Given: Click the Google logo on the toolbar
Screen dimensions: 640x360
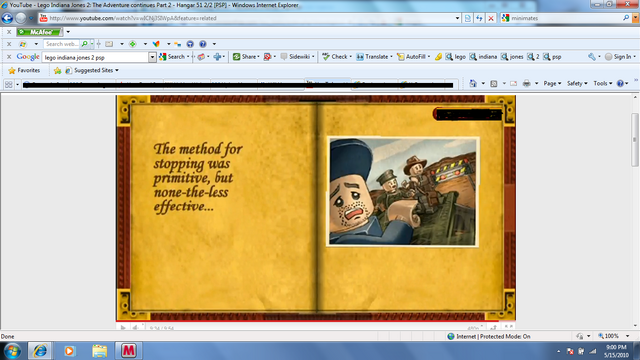Looking at the screenshot, I should coord(28,57).
